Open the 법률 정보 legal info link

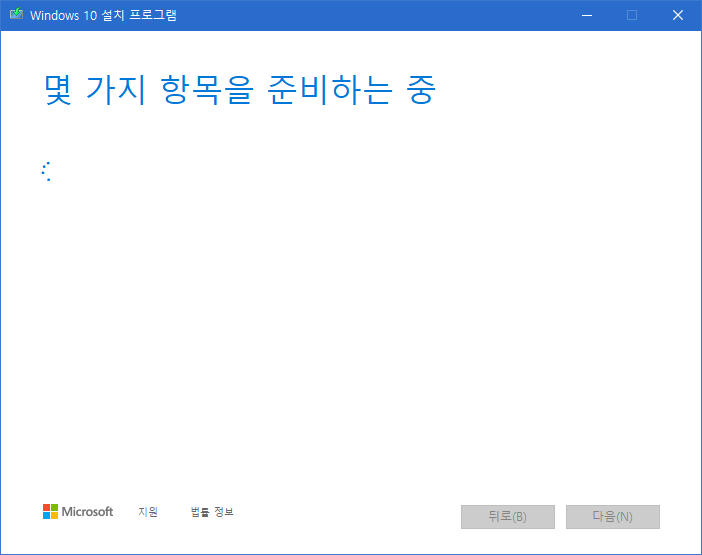point(212,512)
